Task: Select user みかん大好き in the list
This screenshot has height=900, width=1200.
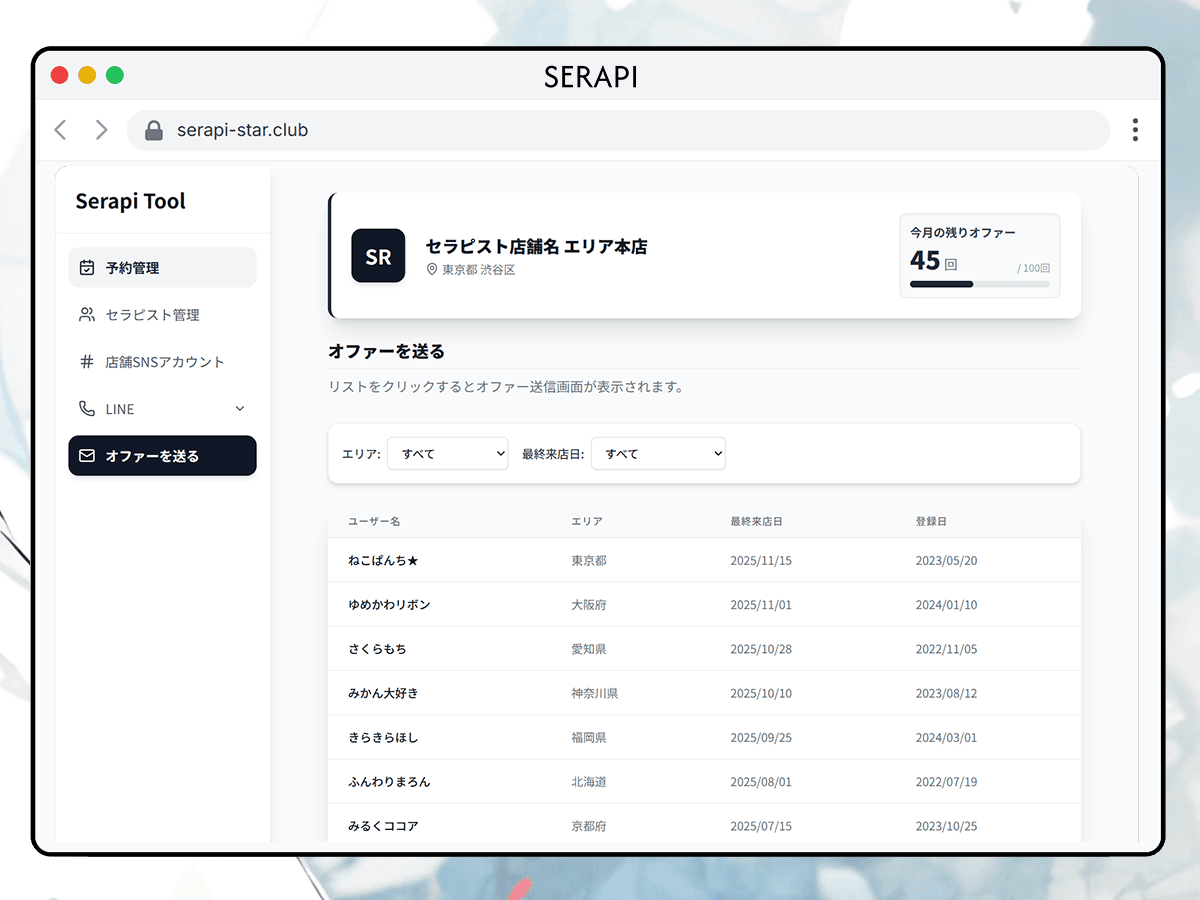Action: pos(704,692)
